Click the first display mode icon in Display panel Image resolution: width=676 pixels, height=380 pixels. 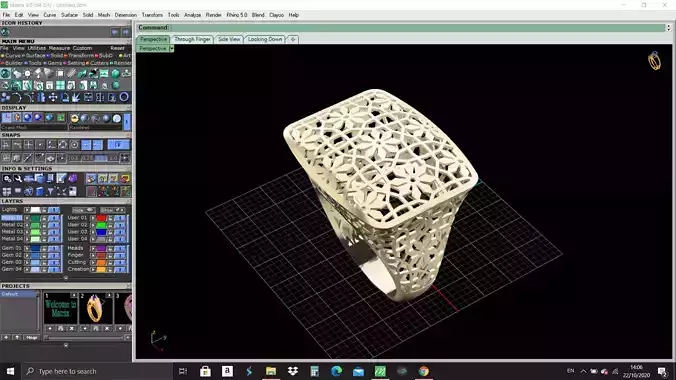pos(6,118)
